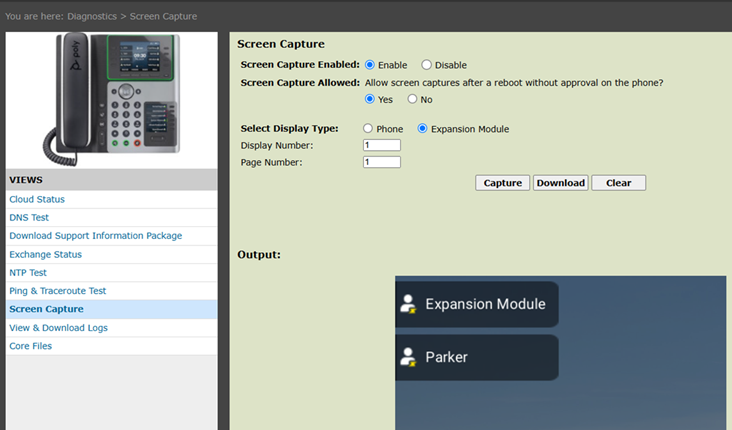Click the Download button

coord(561,183)
